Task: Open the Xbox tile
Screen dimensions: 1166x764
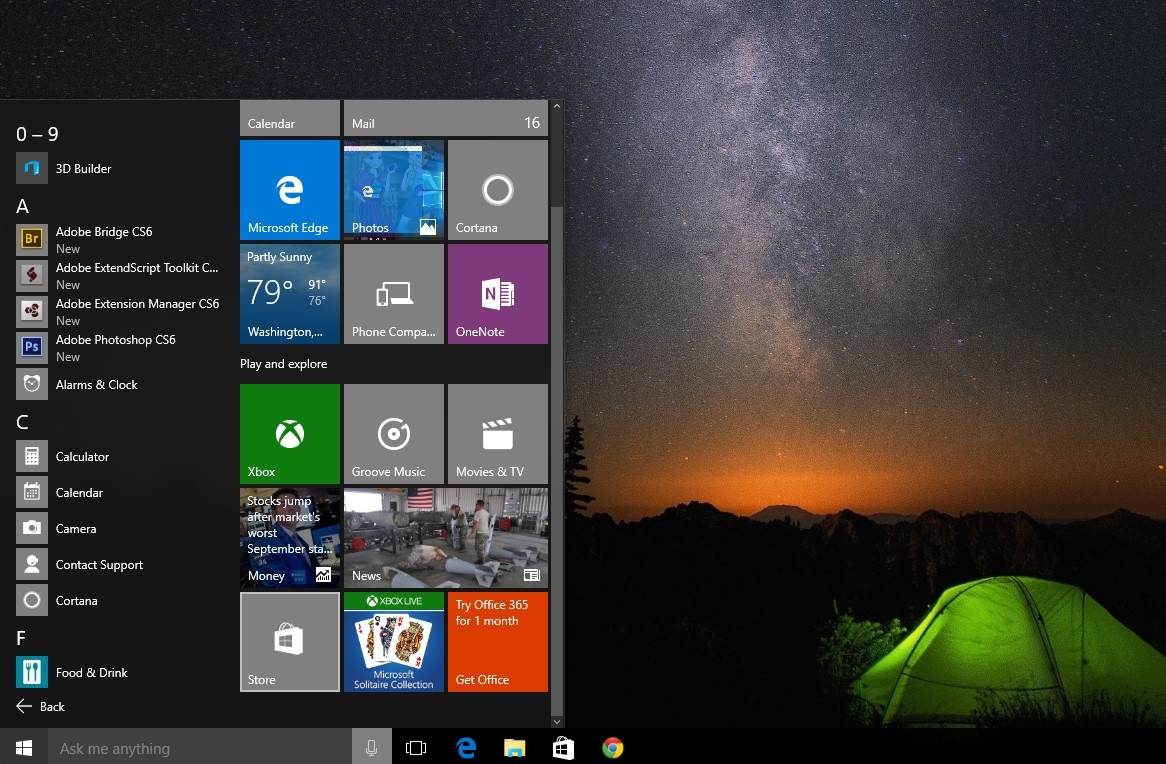Action: pos(290,434)
